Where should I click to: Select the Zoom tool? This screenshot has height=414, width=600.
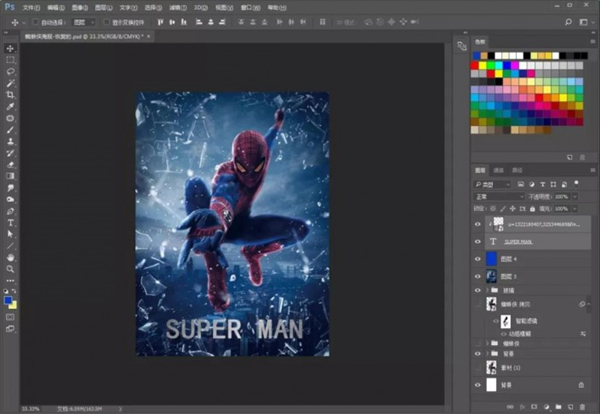11,269
